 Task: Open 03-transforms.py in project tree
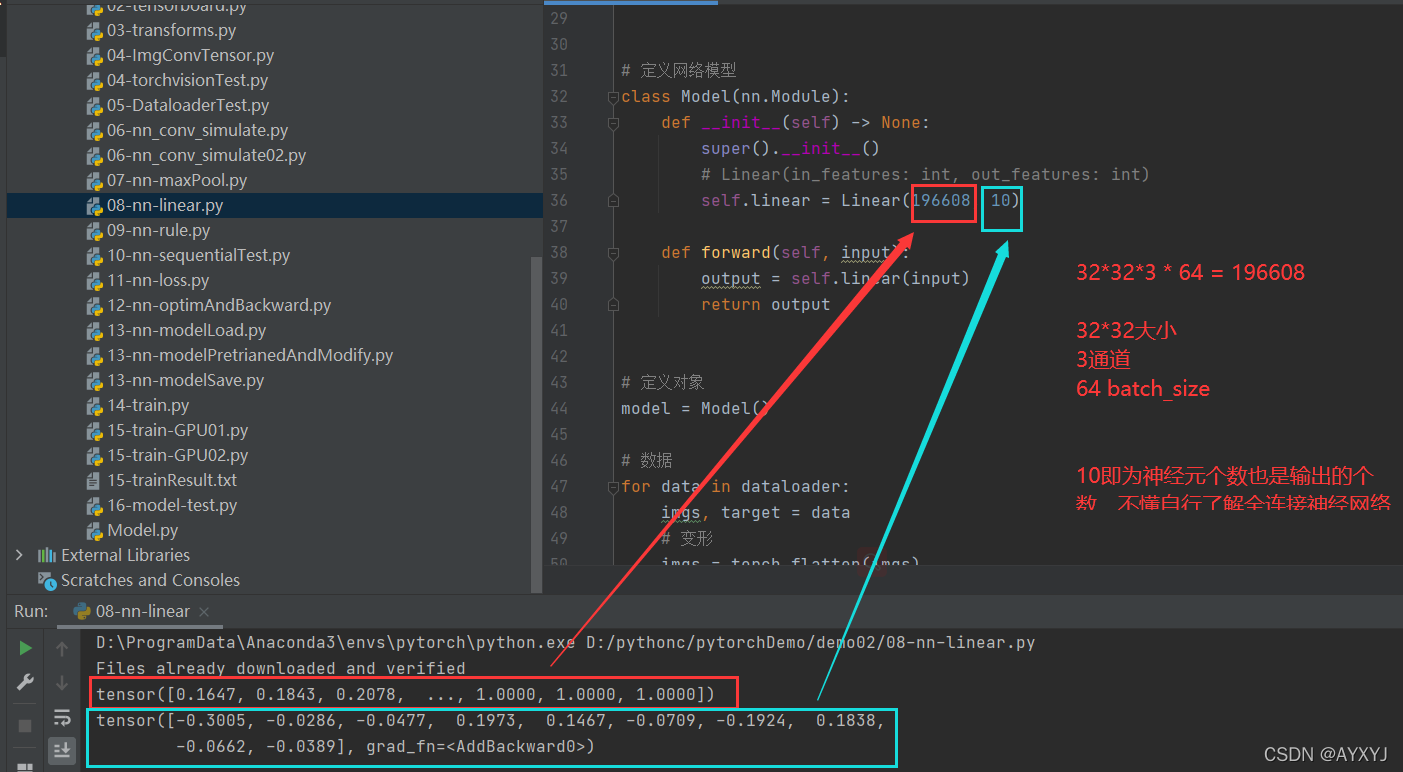click(x=171, y=30)
